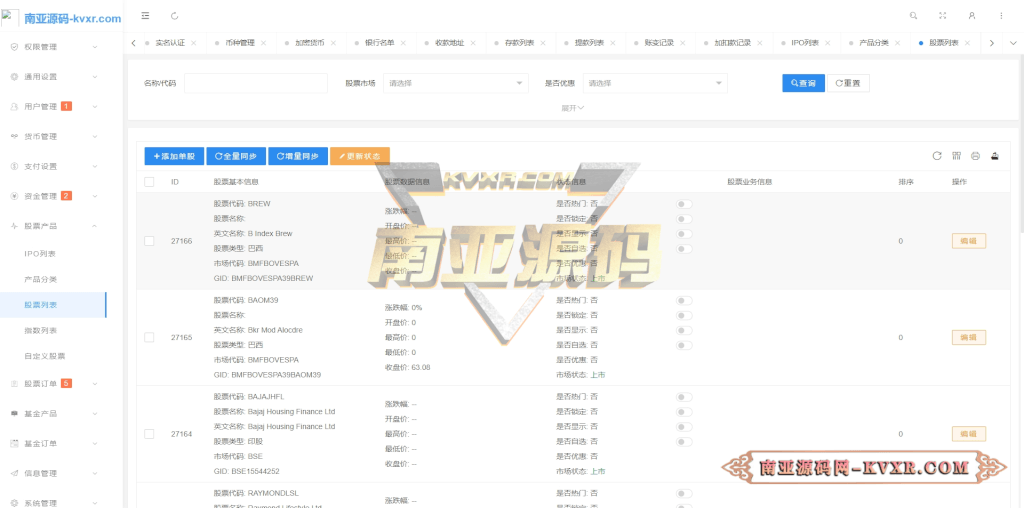Image resolution: width=1024 pixels, height=508 pixels.
Task: Open column filter settings icon
Action: coord(956,156)
